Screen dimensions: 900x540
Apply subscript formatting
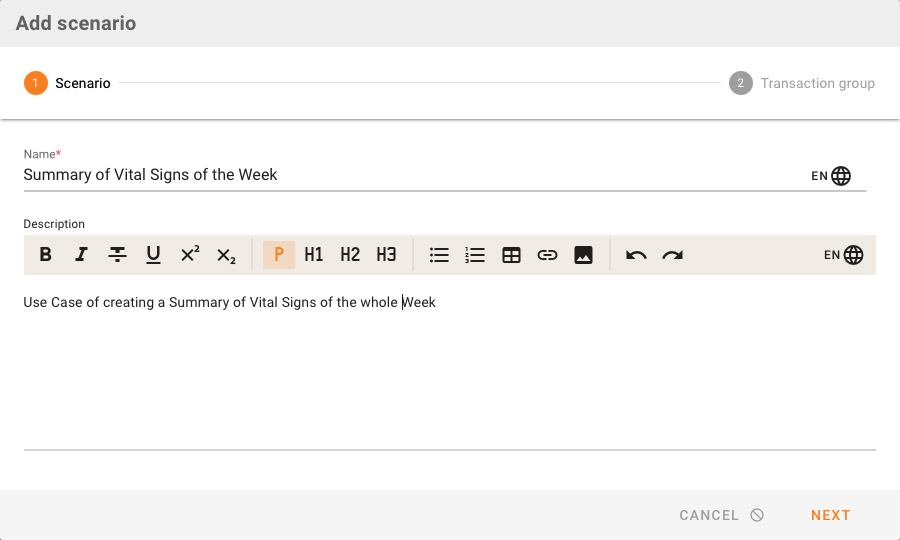[226, 255]
